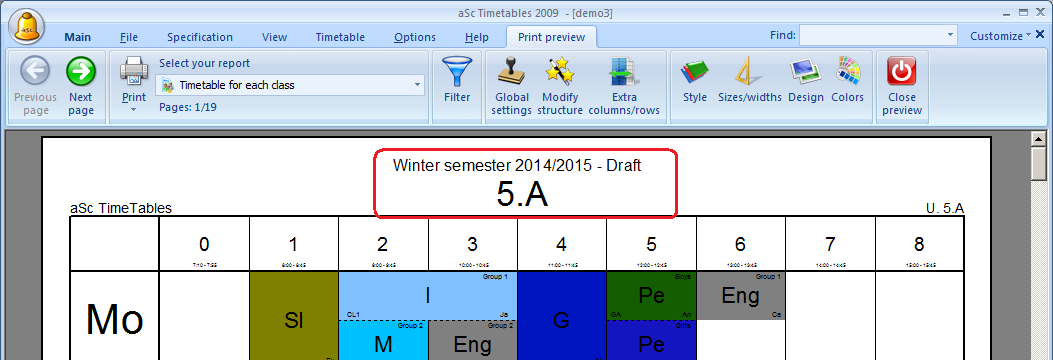The width and height of the screenshot is (1053, 360).
Task: Open the Find box dropdown arrow
Action: click(x=950, y=36)
